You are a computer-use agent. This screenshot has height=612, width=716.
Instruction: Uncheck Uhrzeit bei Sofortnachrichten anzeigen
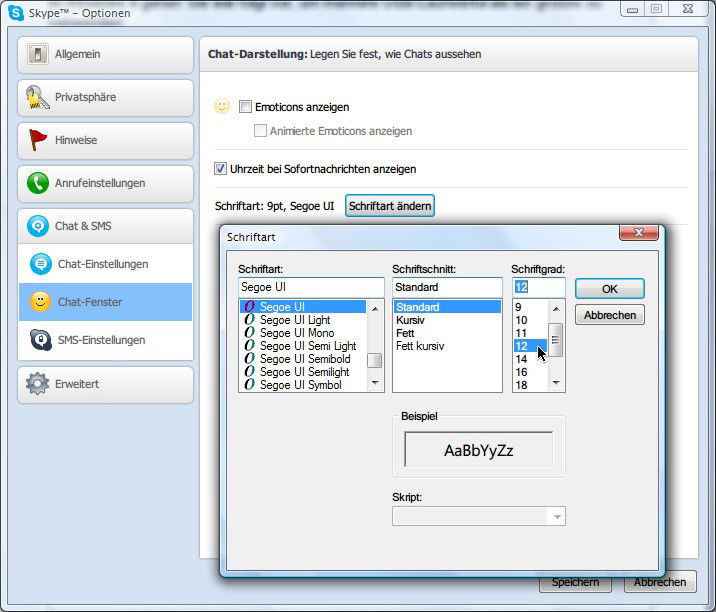pos(220,169)
